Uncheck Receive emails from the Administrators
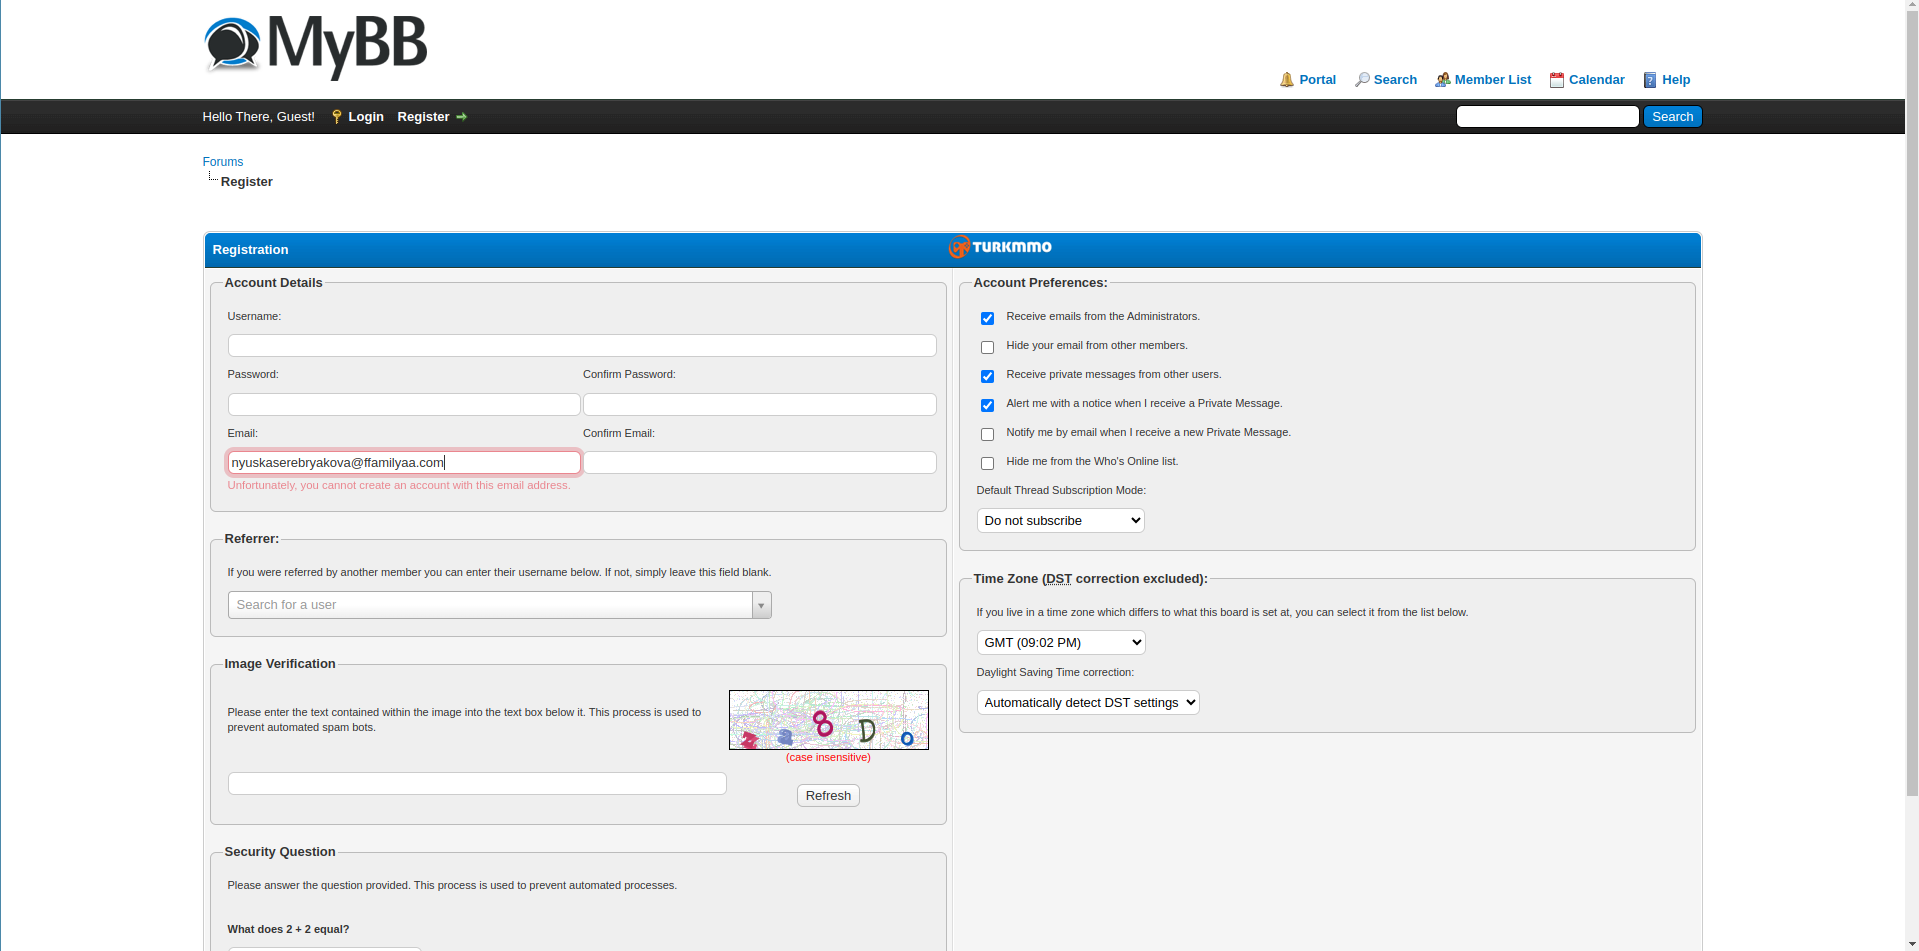Viewport: 1919px width, 951px height. click(987, 318)
